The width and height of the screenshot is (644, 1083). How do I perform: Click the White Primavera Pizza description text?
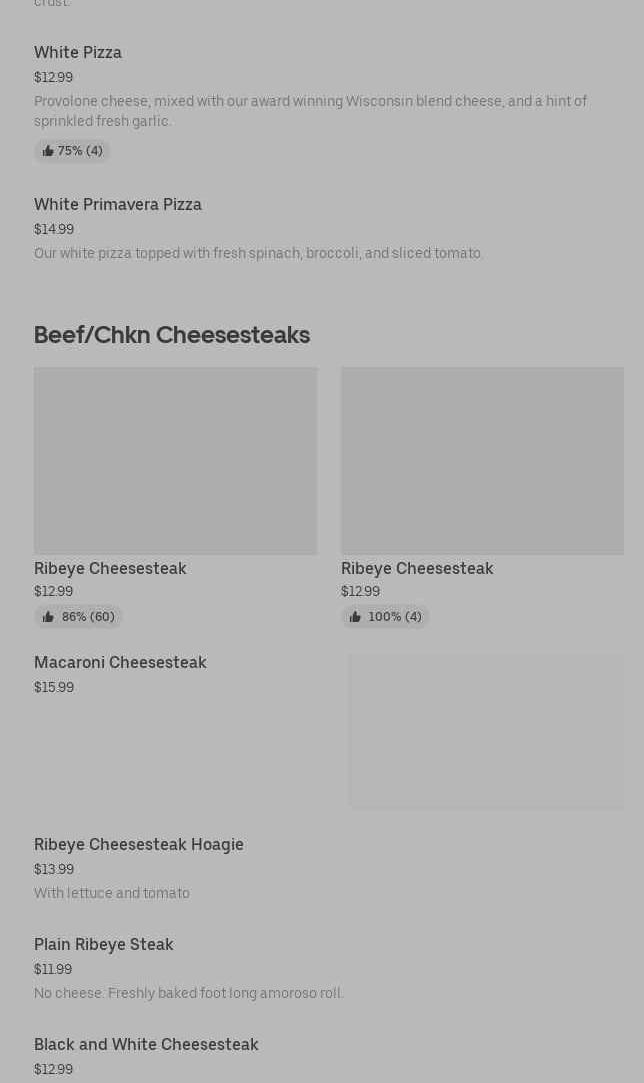point(258,253)
